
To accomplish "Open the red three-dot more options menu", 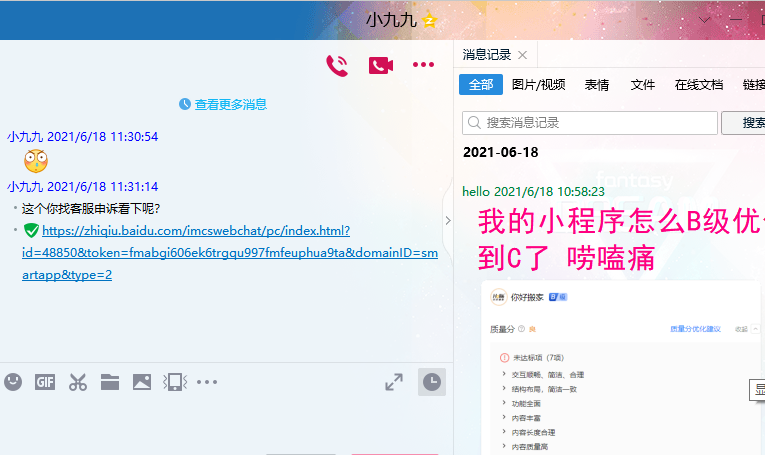I will [x=423, y=64].
